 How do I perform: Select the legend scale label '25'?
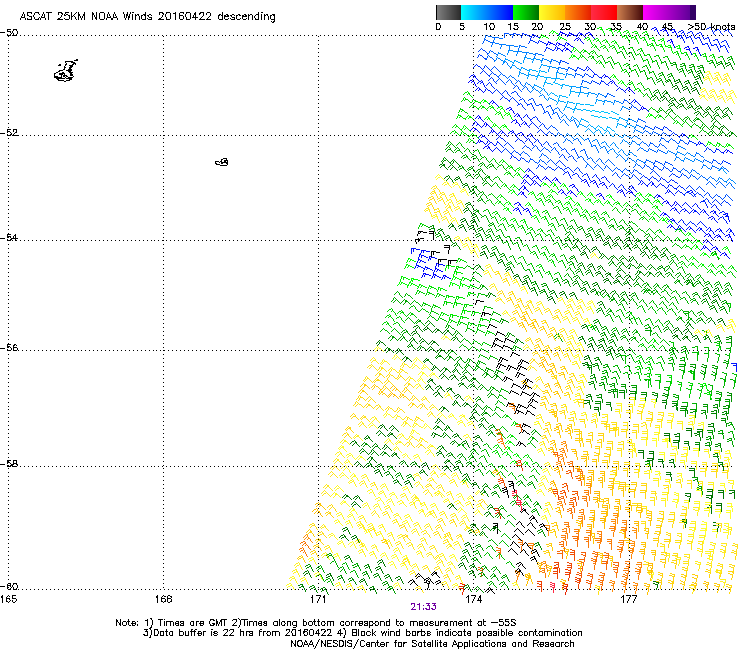[x=565, y=27]
